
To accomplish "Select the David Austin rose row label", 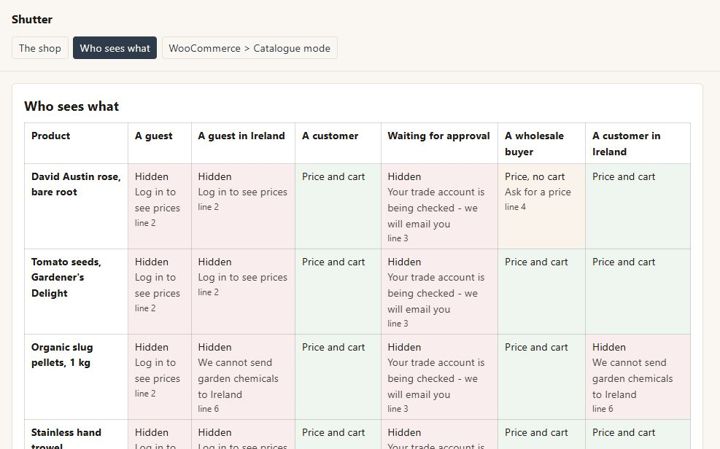I will point(76,184).
